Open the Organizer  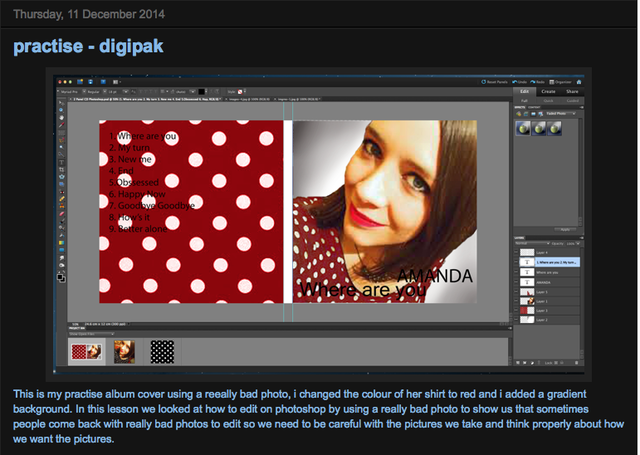tap(560, 82)
